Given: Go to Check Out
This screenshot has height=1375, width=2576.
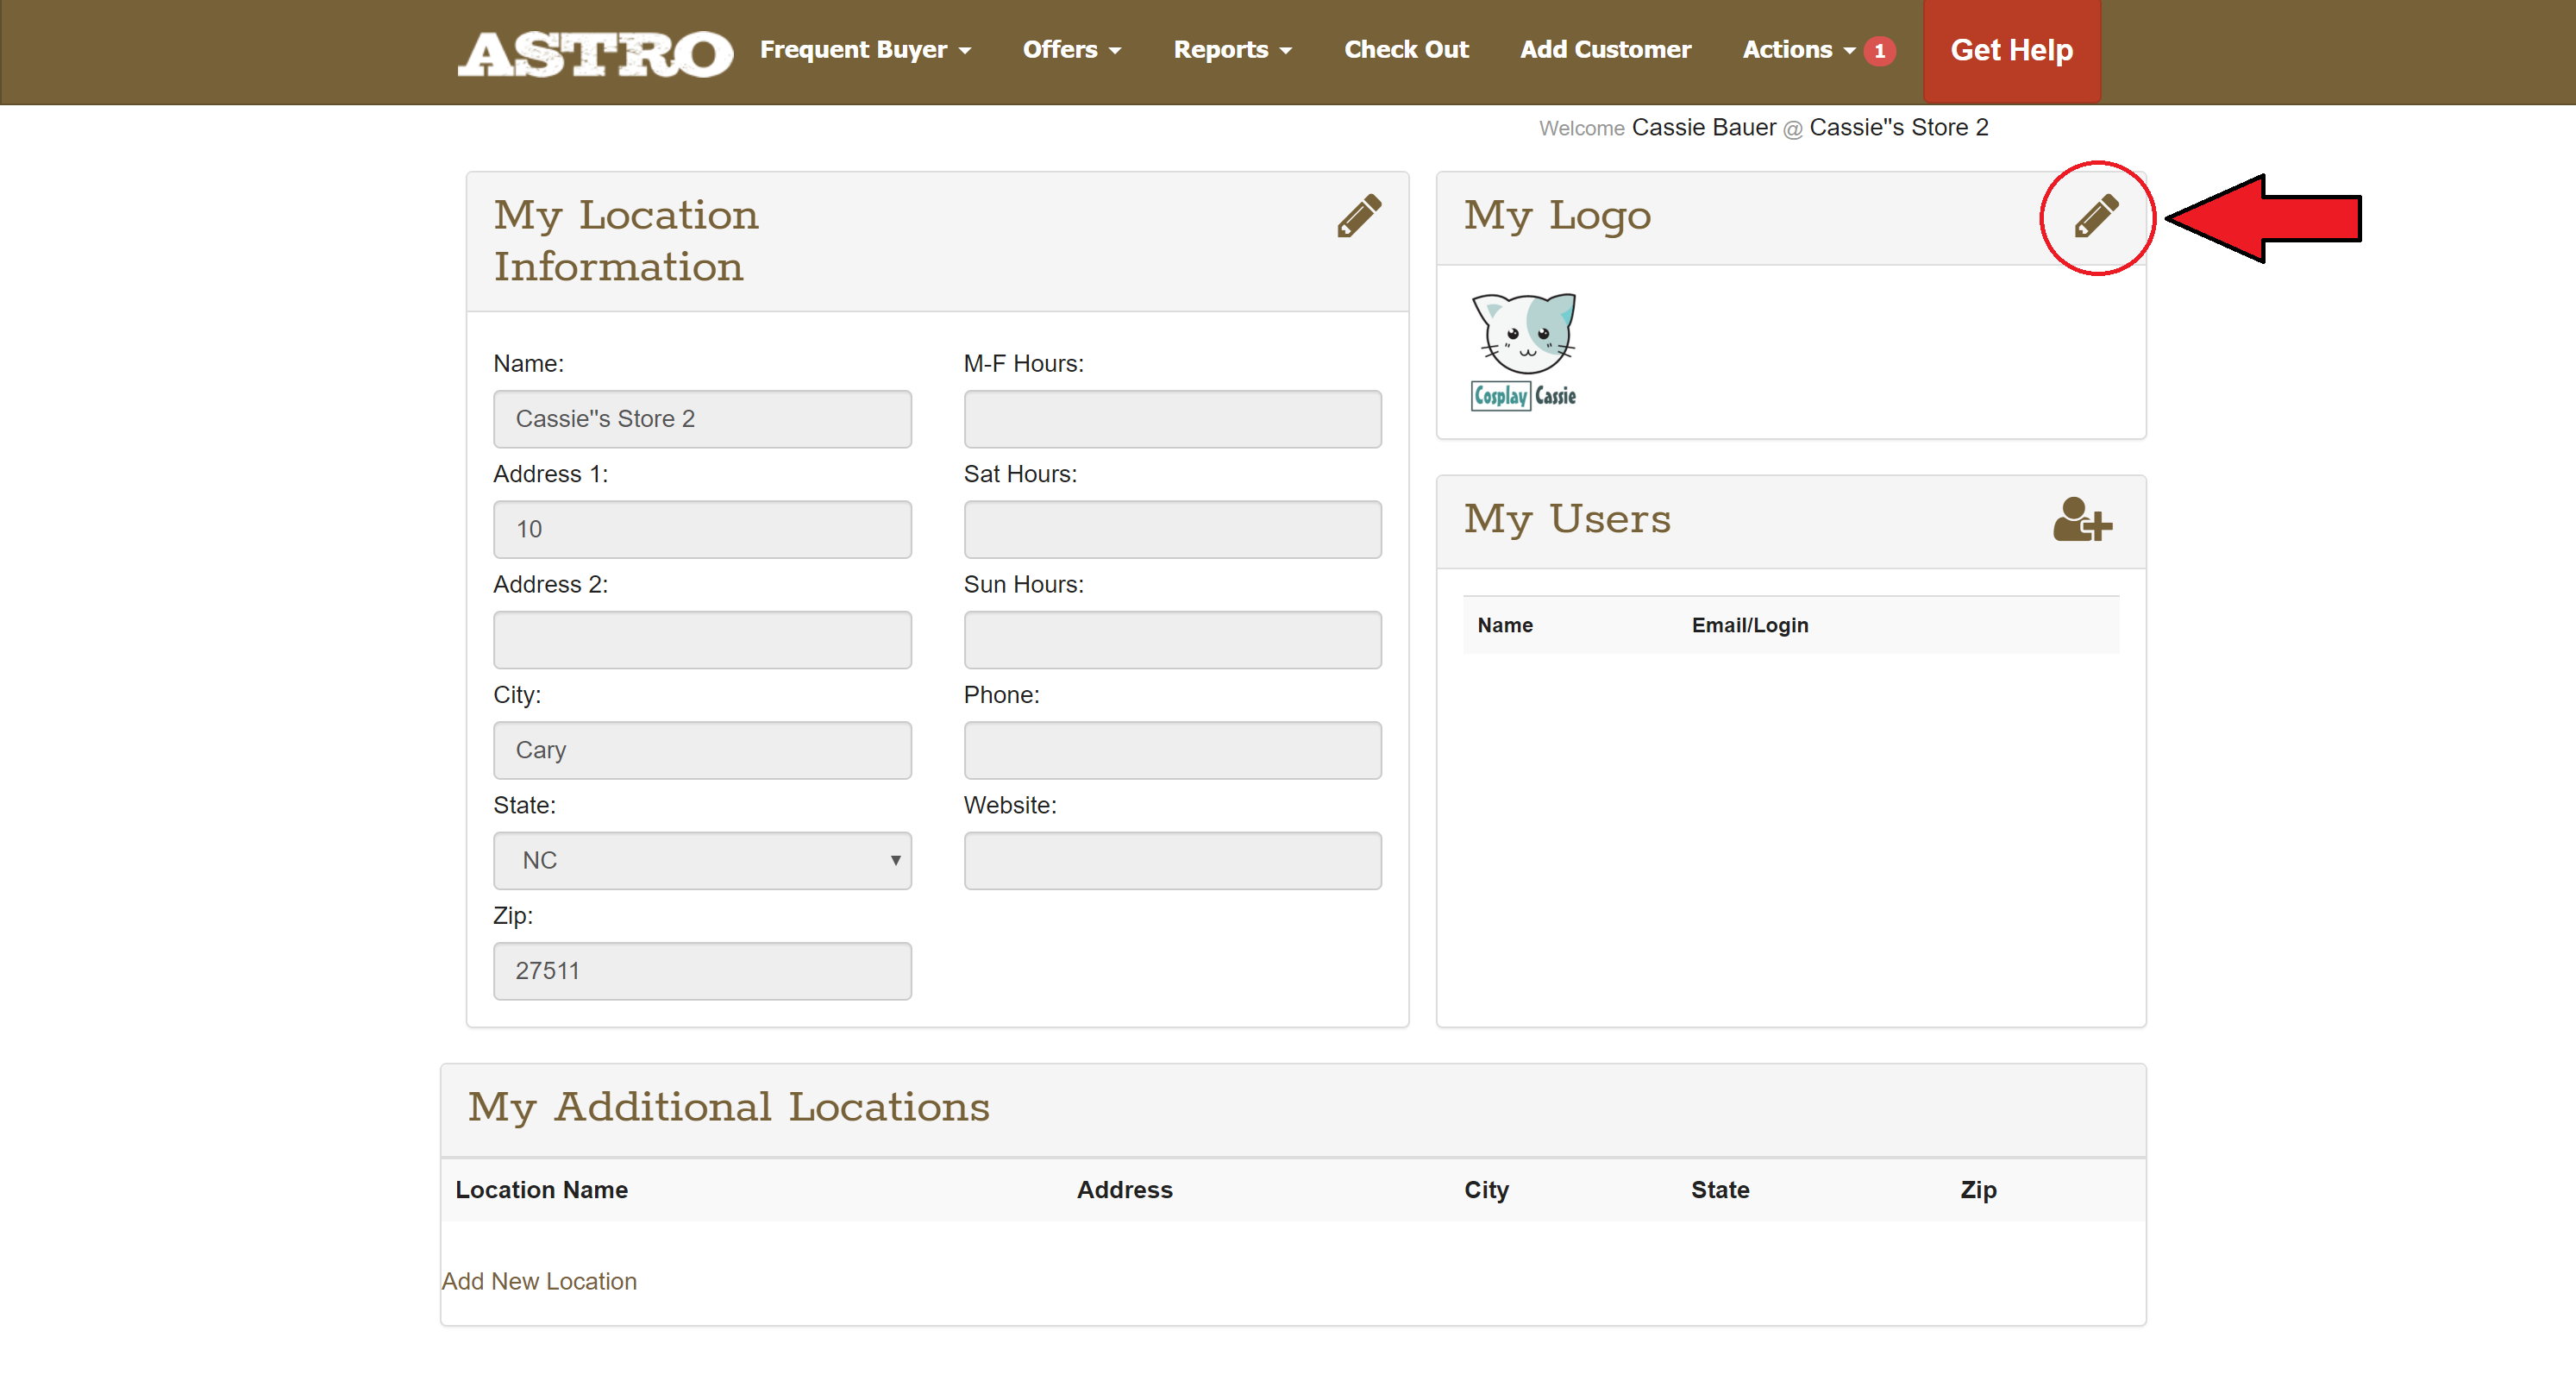Looking at the screenshot, I should click(x=1406, y=50).
